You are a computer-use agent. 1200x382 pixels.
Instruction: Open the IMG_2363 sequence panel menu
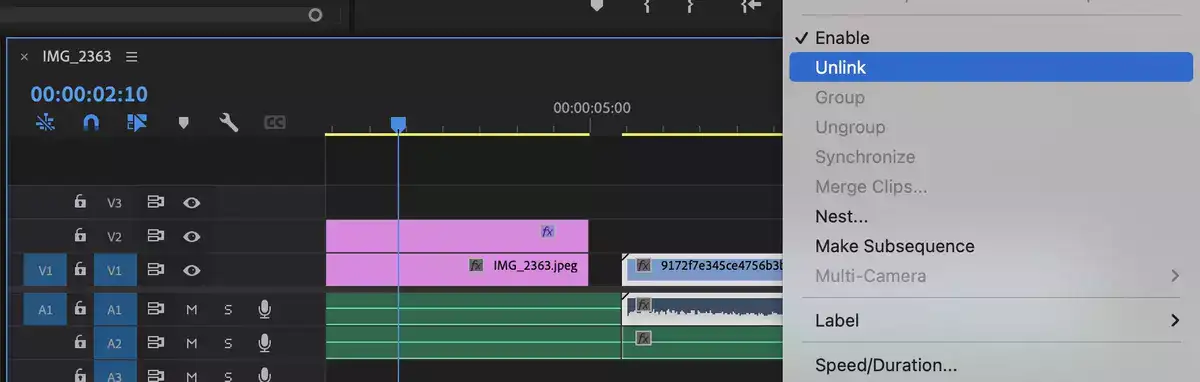click(x=132, y=56)
